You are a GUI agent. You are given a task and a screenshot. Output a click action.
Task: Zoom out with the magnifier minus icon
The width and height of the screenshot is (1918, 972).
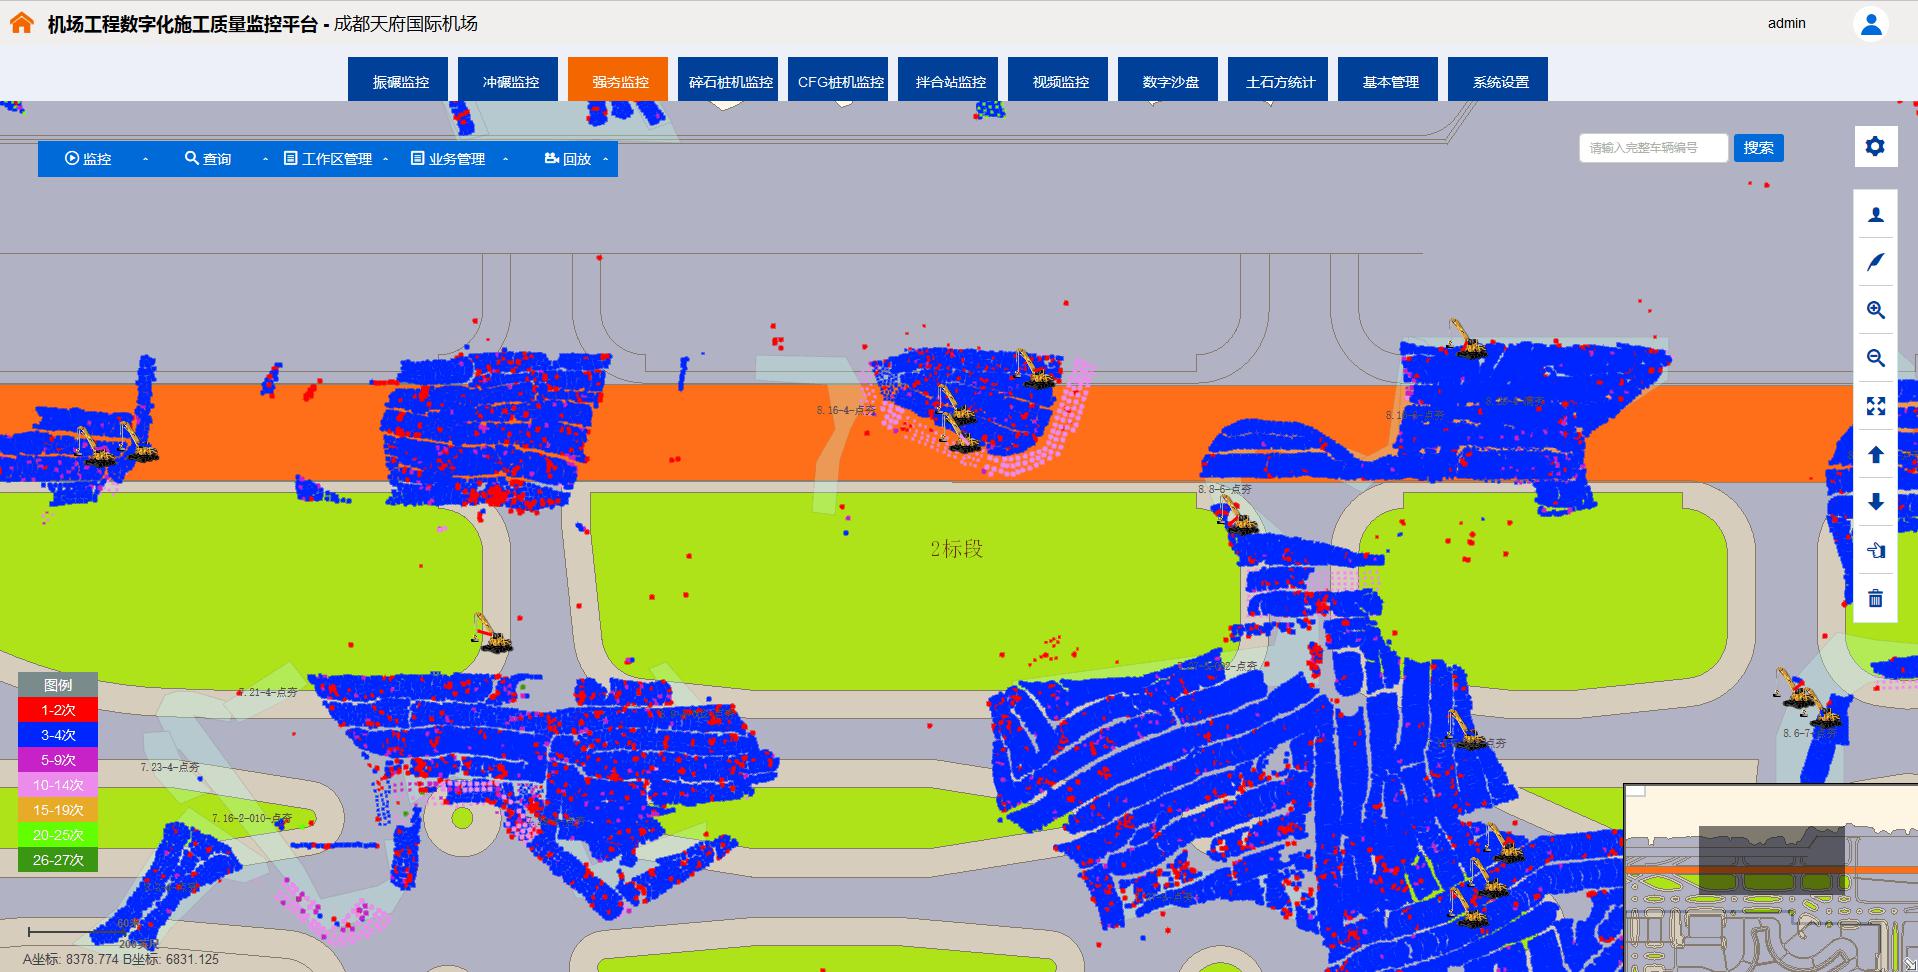pyautogui.click(x=1875, y=358)
